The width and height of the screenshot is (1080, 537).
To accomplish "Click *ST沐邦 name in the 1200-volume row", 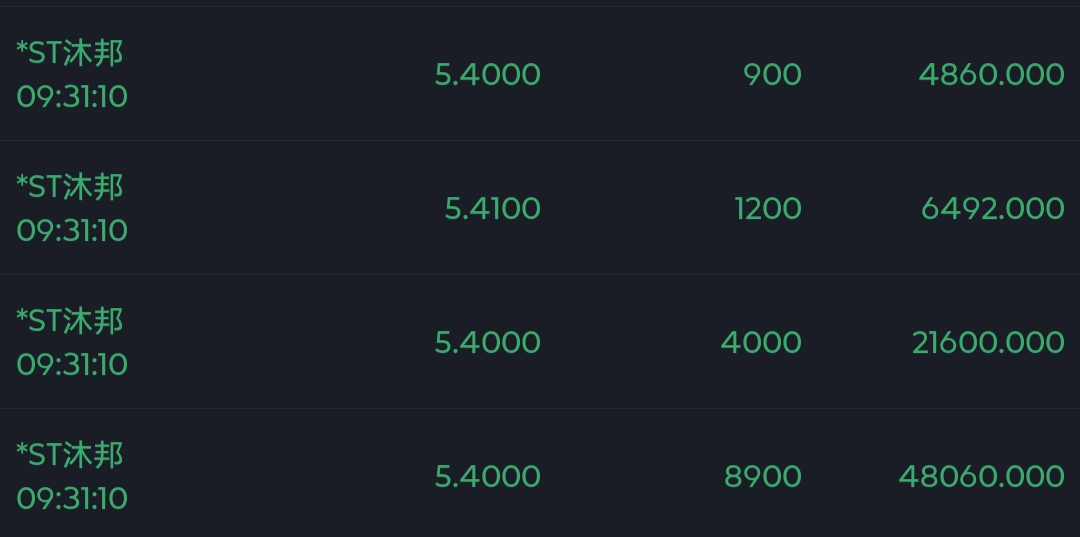I will pyautogui.click(x=70, y=187).
